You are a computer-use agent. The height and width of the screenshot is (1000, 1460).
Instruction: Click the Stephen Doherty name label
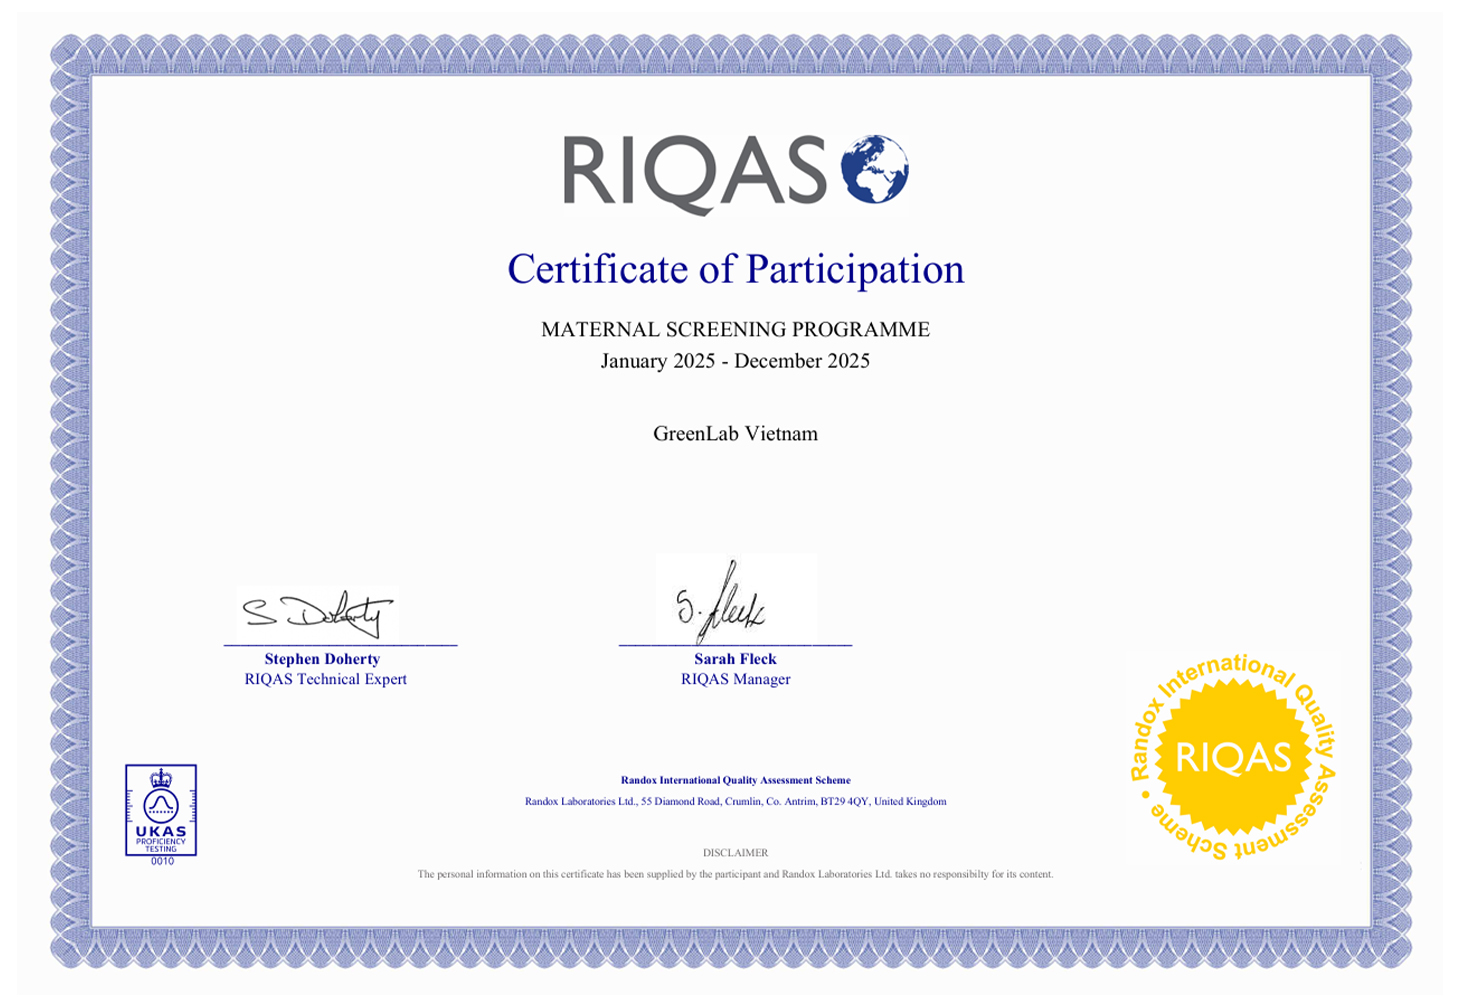(322, 659)
